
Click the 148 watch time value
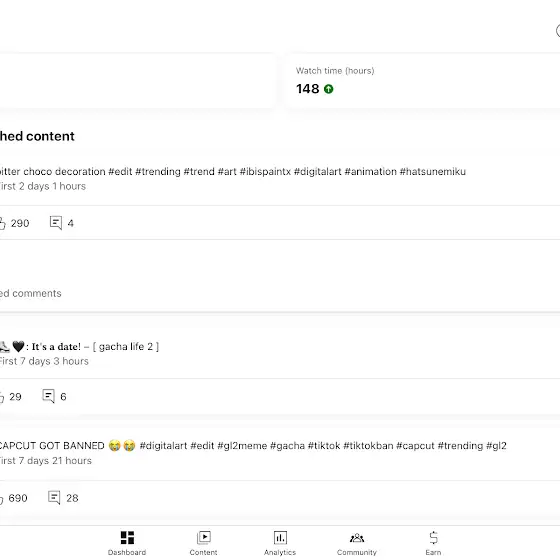click(308, 89)
